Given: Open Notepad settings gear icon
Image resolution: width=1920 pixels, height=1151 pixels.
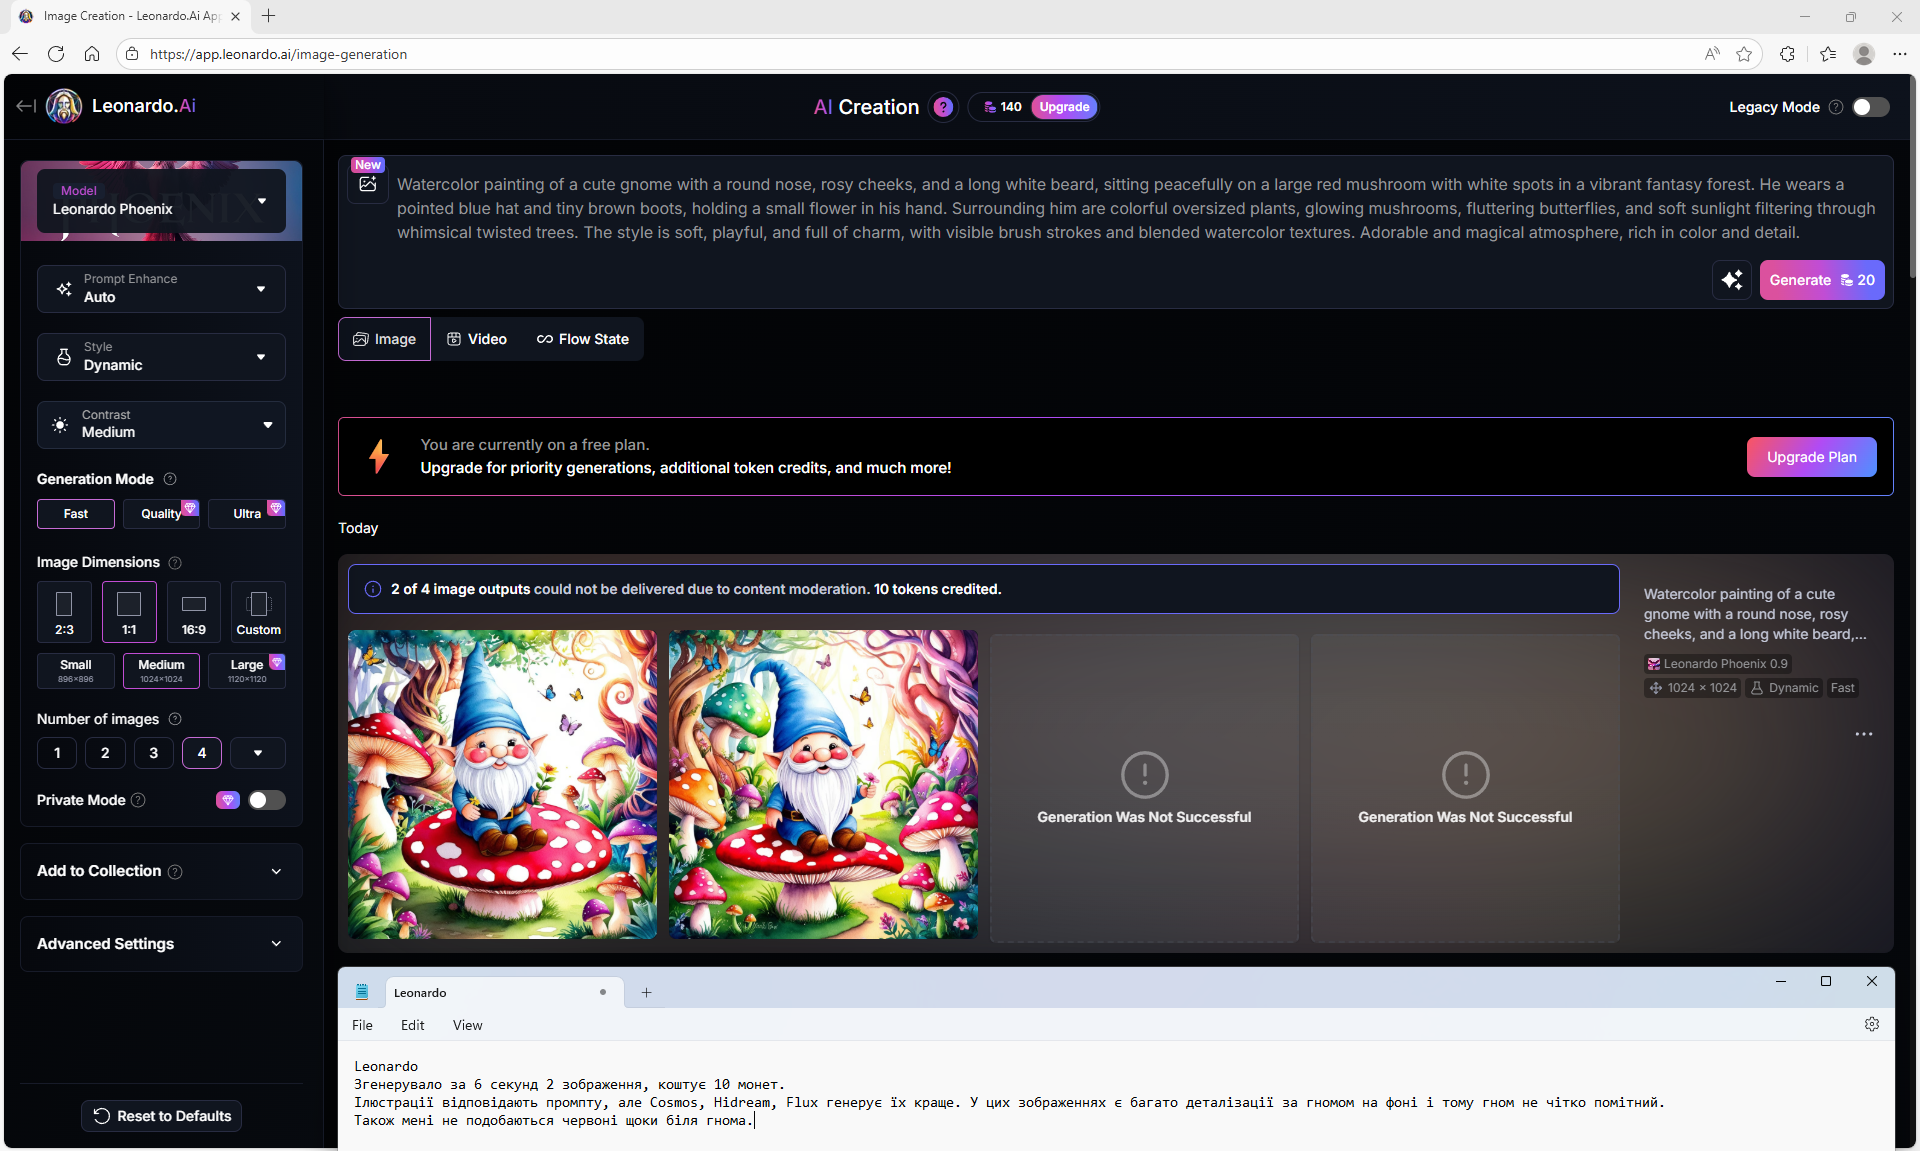Looking at the screenshot, I should pyautogui.click(x=1871, y=1024).
